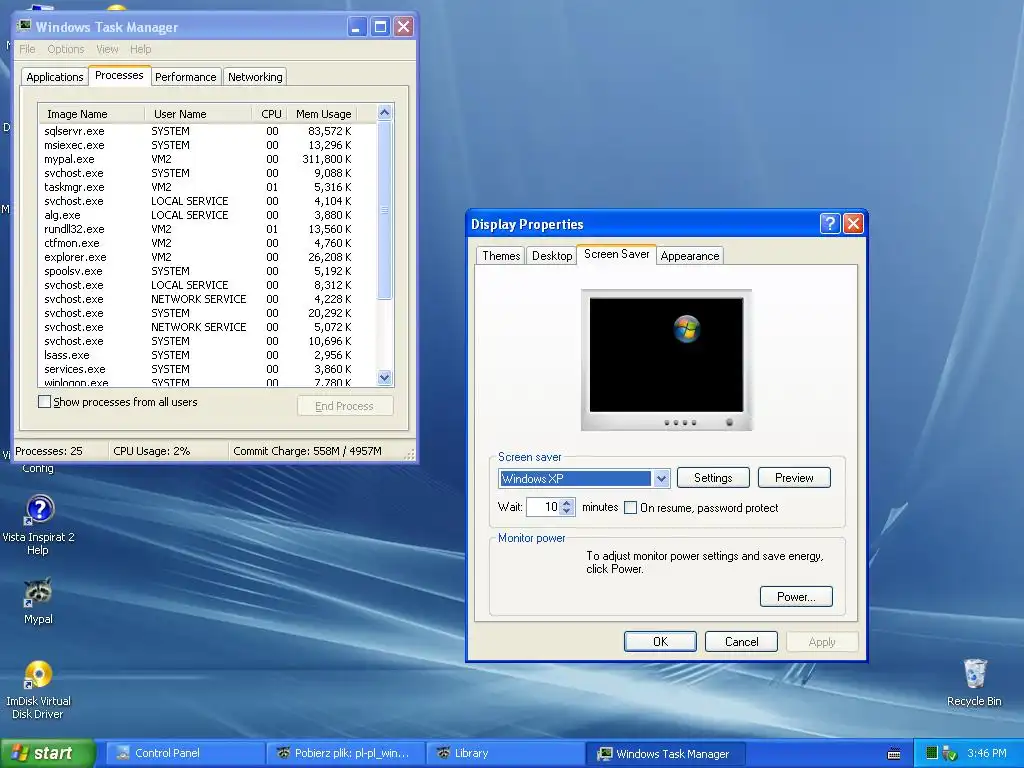Click the process list scrollbar down arrow
The height and width of the screenshot is (768, 1024).
point(384,377)
